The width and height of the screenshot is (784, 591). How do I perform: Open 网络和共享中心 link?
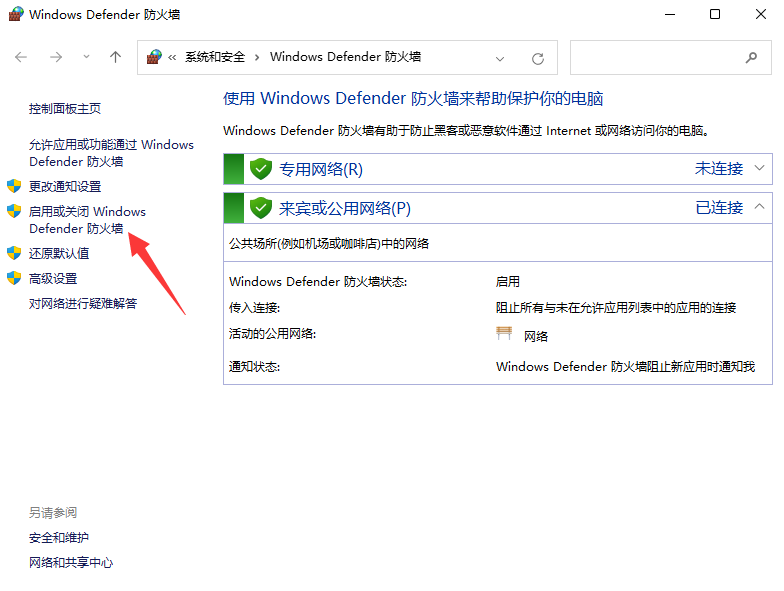coord(71,562)
